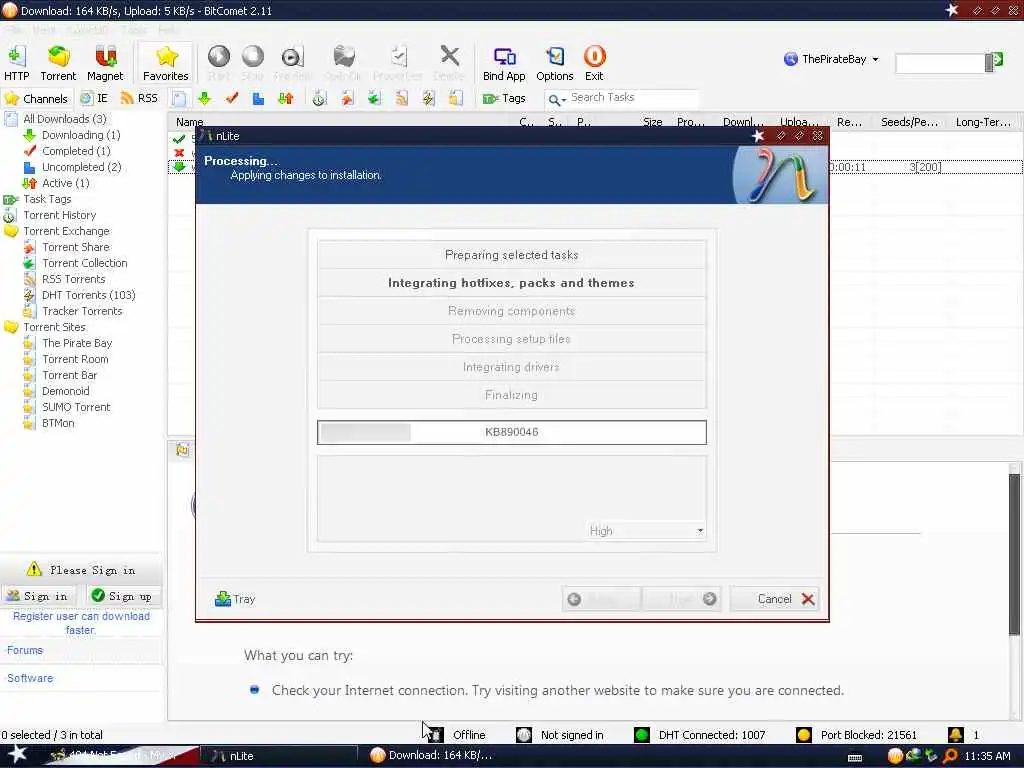Click the Size column header
The height and width of the screenshot is (768, 1024).
click(652, 122)
